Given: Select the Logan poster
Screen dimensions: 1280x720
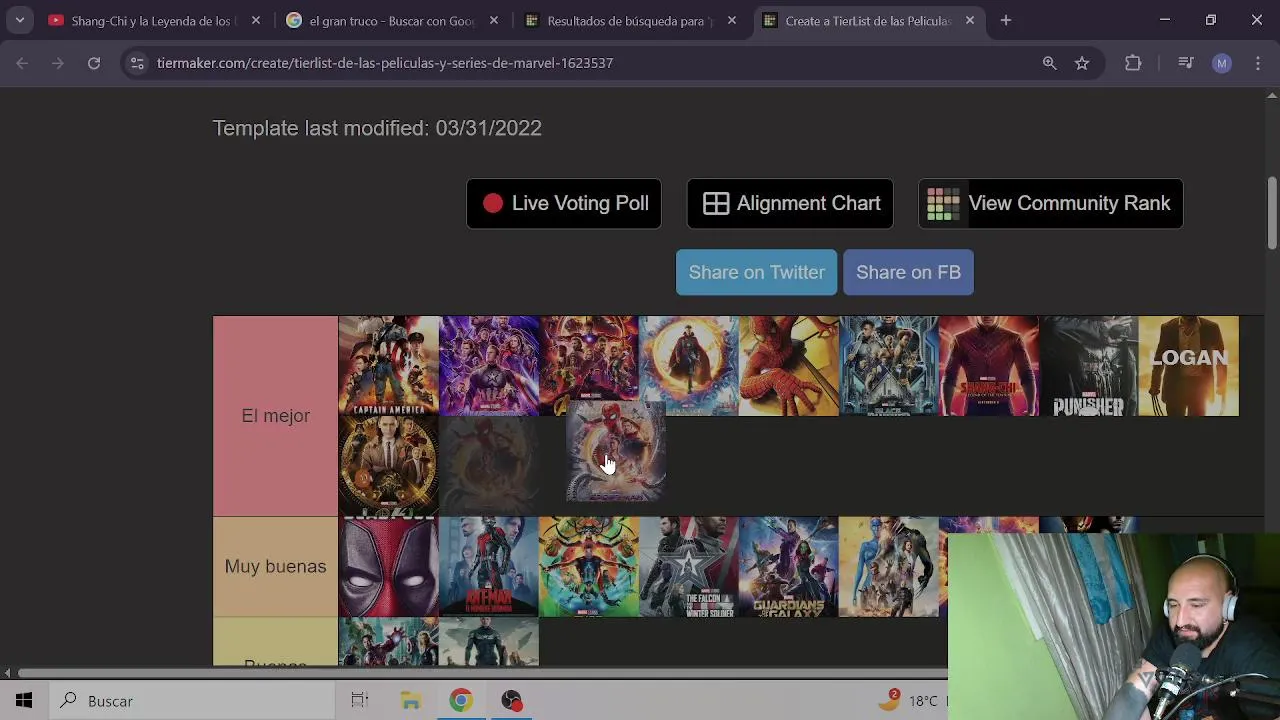Looking at the screenshot, I should click(x=1189, y=366).
